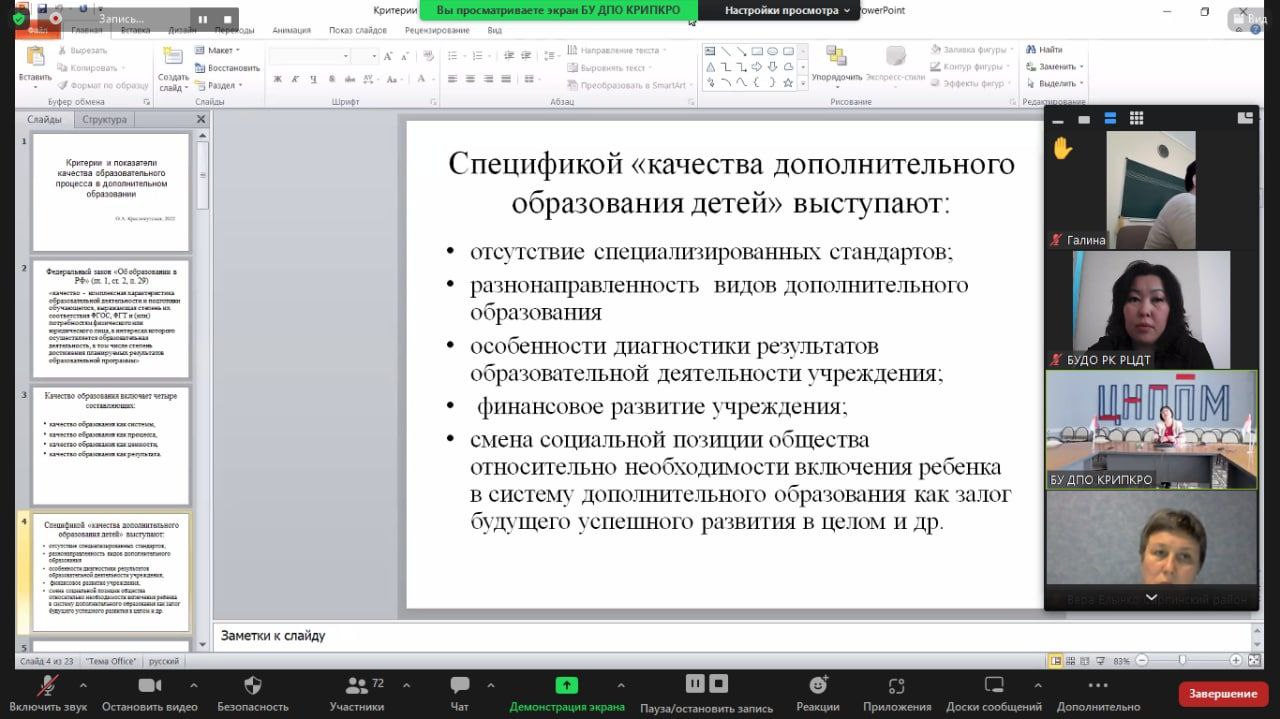Pause the recording in Zoom toolbar
The image size is (1280, 719).
click(x=695, y=684)
